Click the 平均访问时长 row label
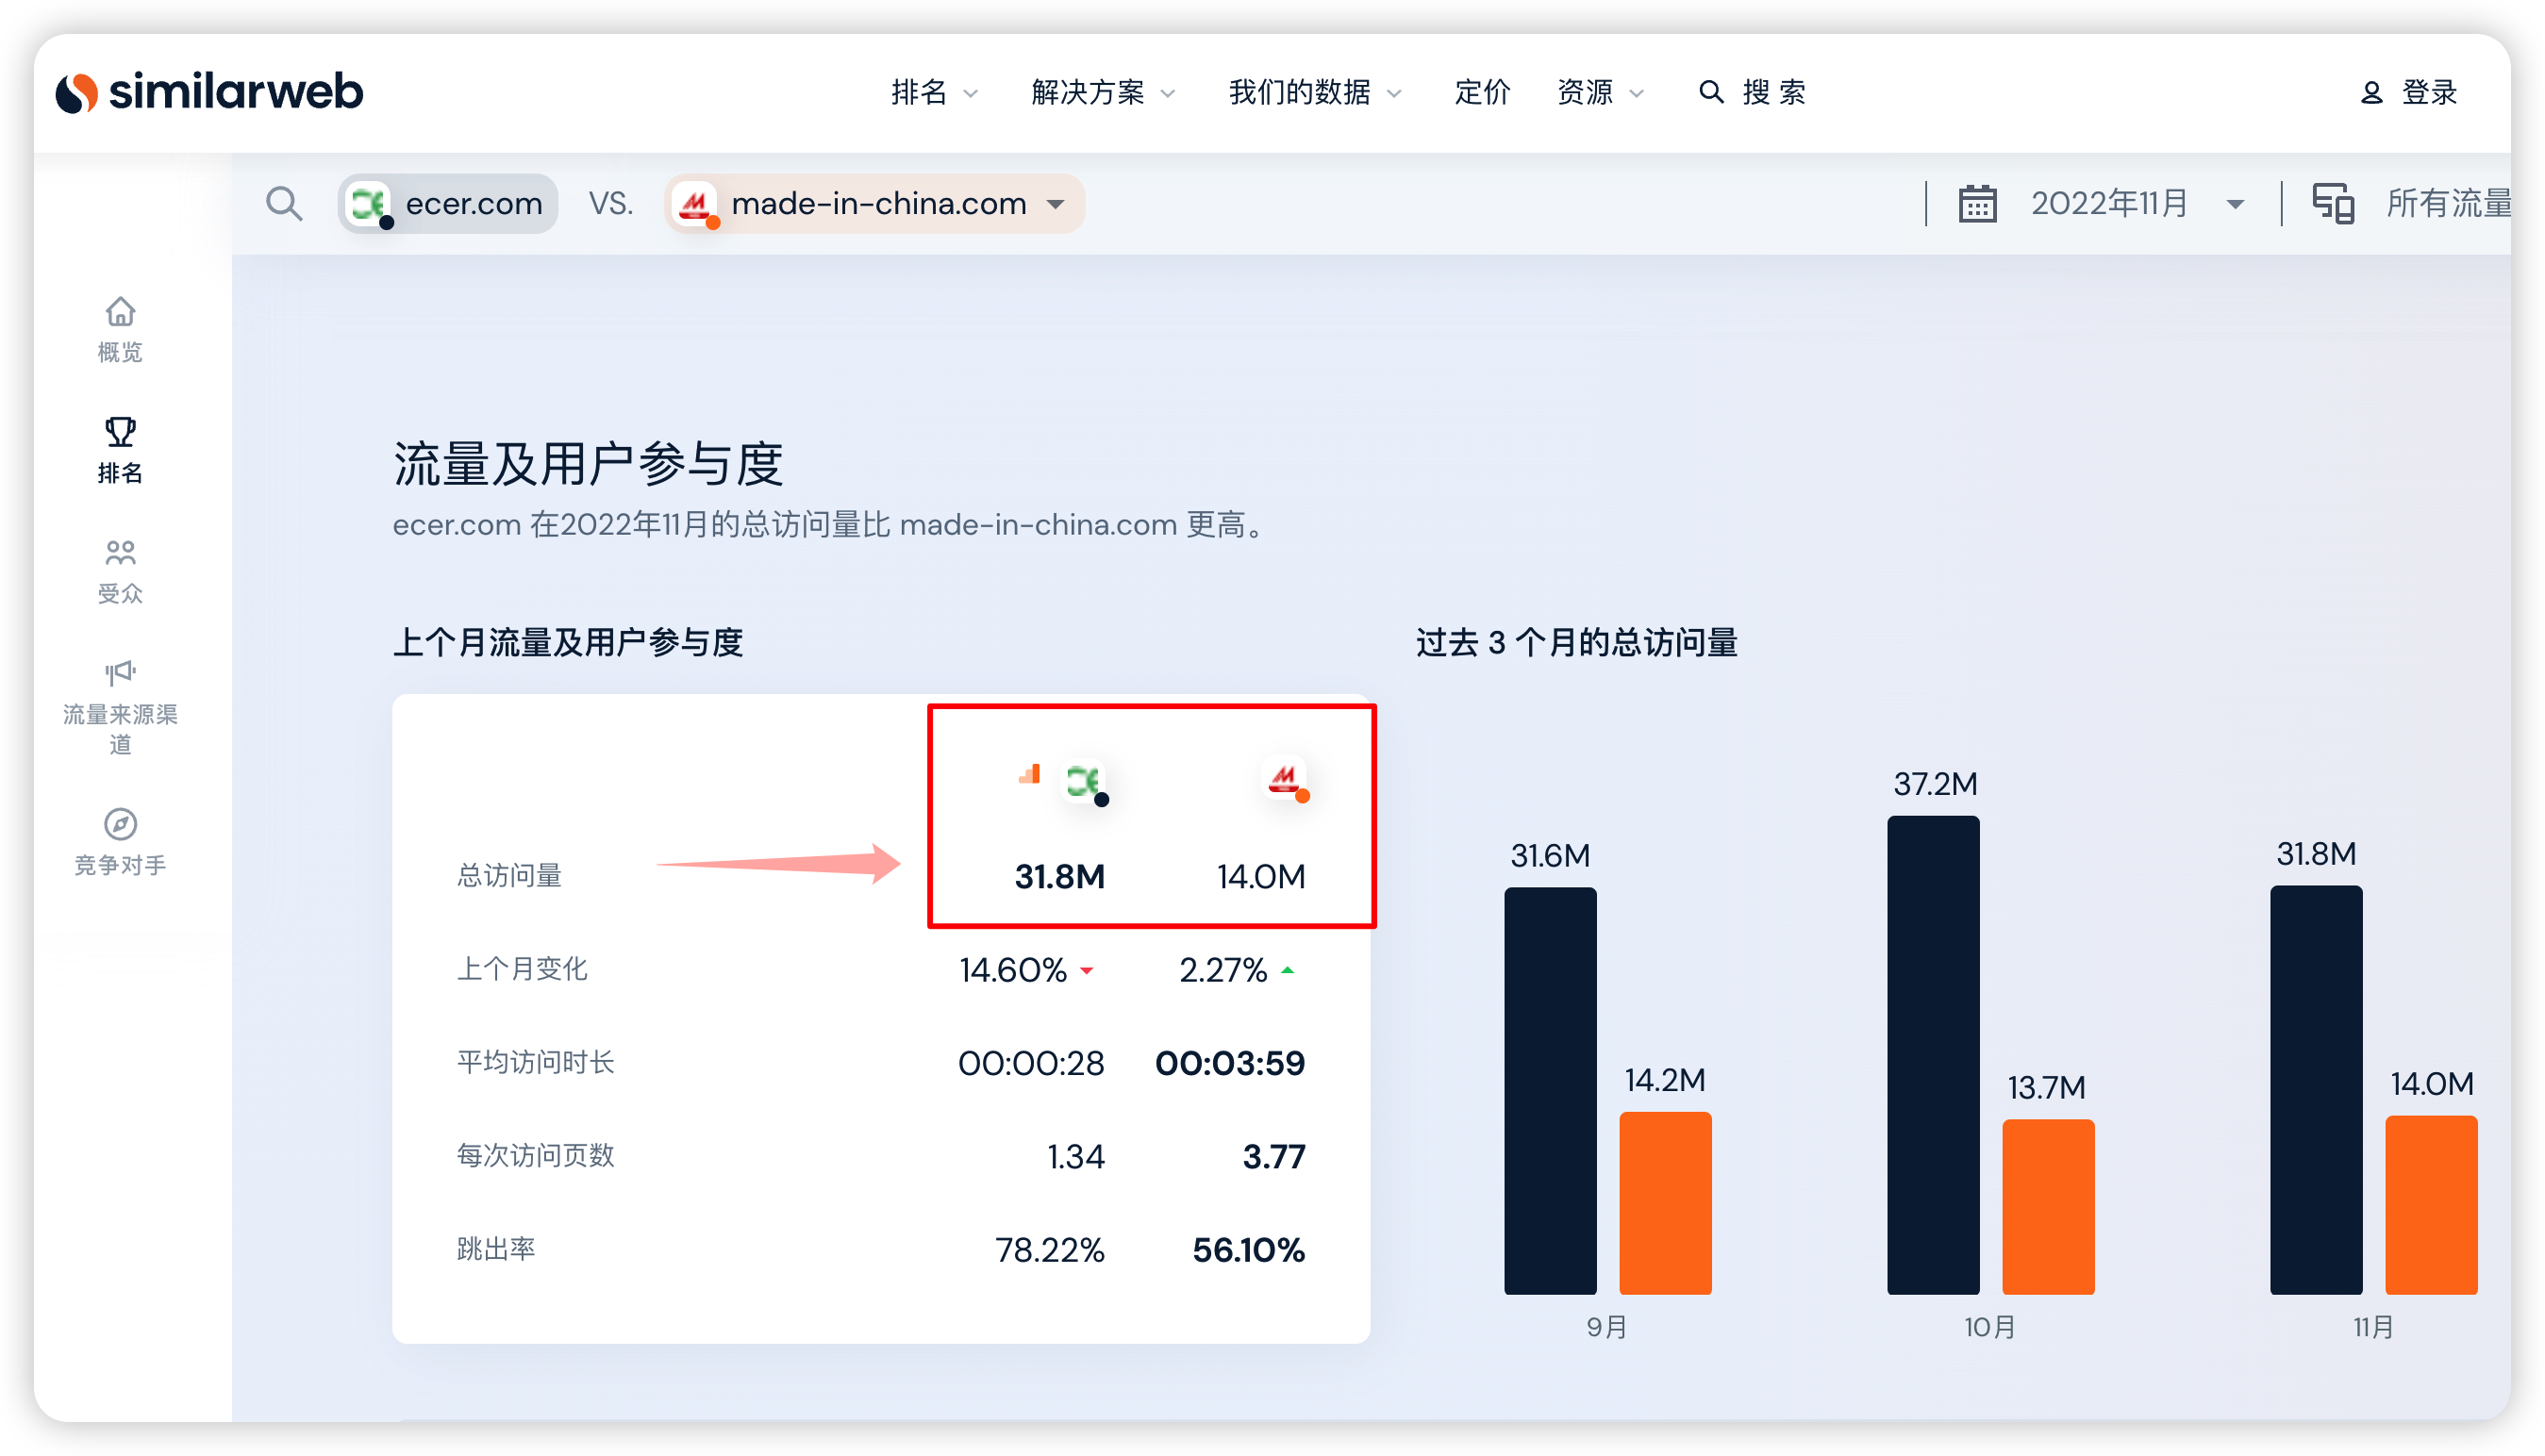The height and width of the screenshot is (1456, 2545). (535, 1061)
